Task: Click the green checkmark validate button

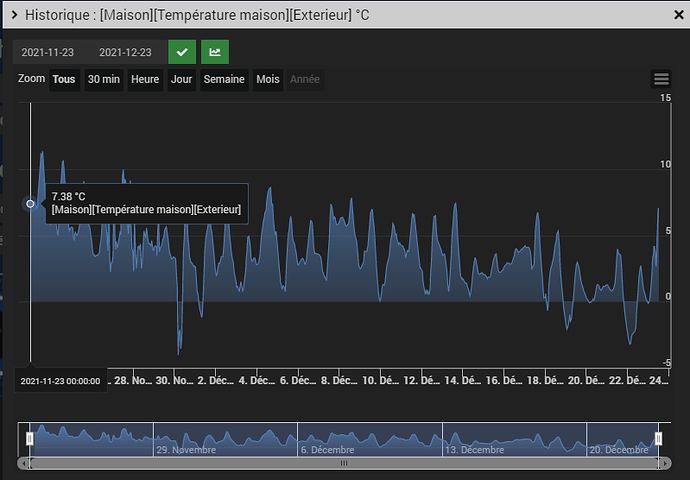Action: (182, 52)
